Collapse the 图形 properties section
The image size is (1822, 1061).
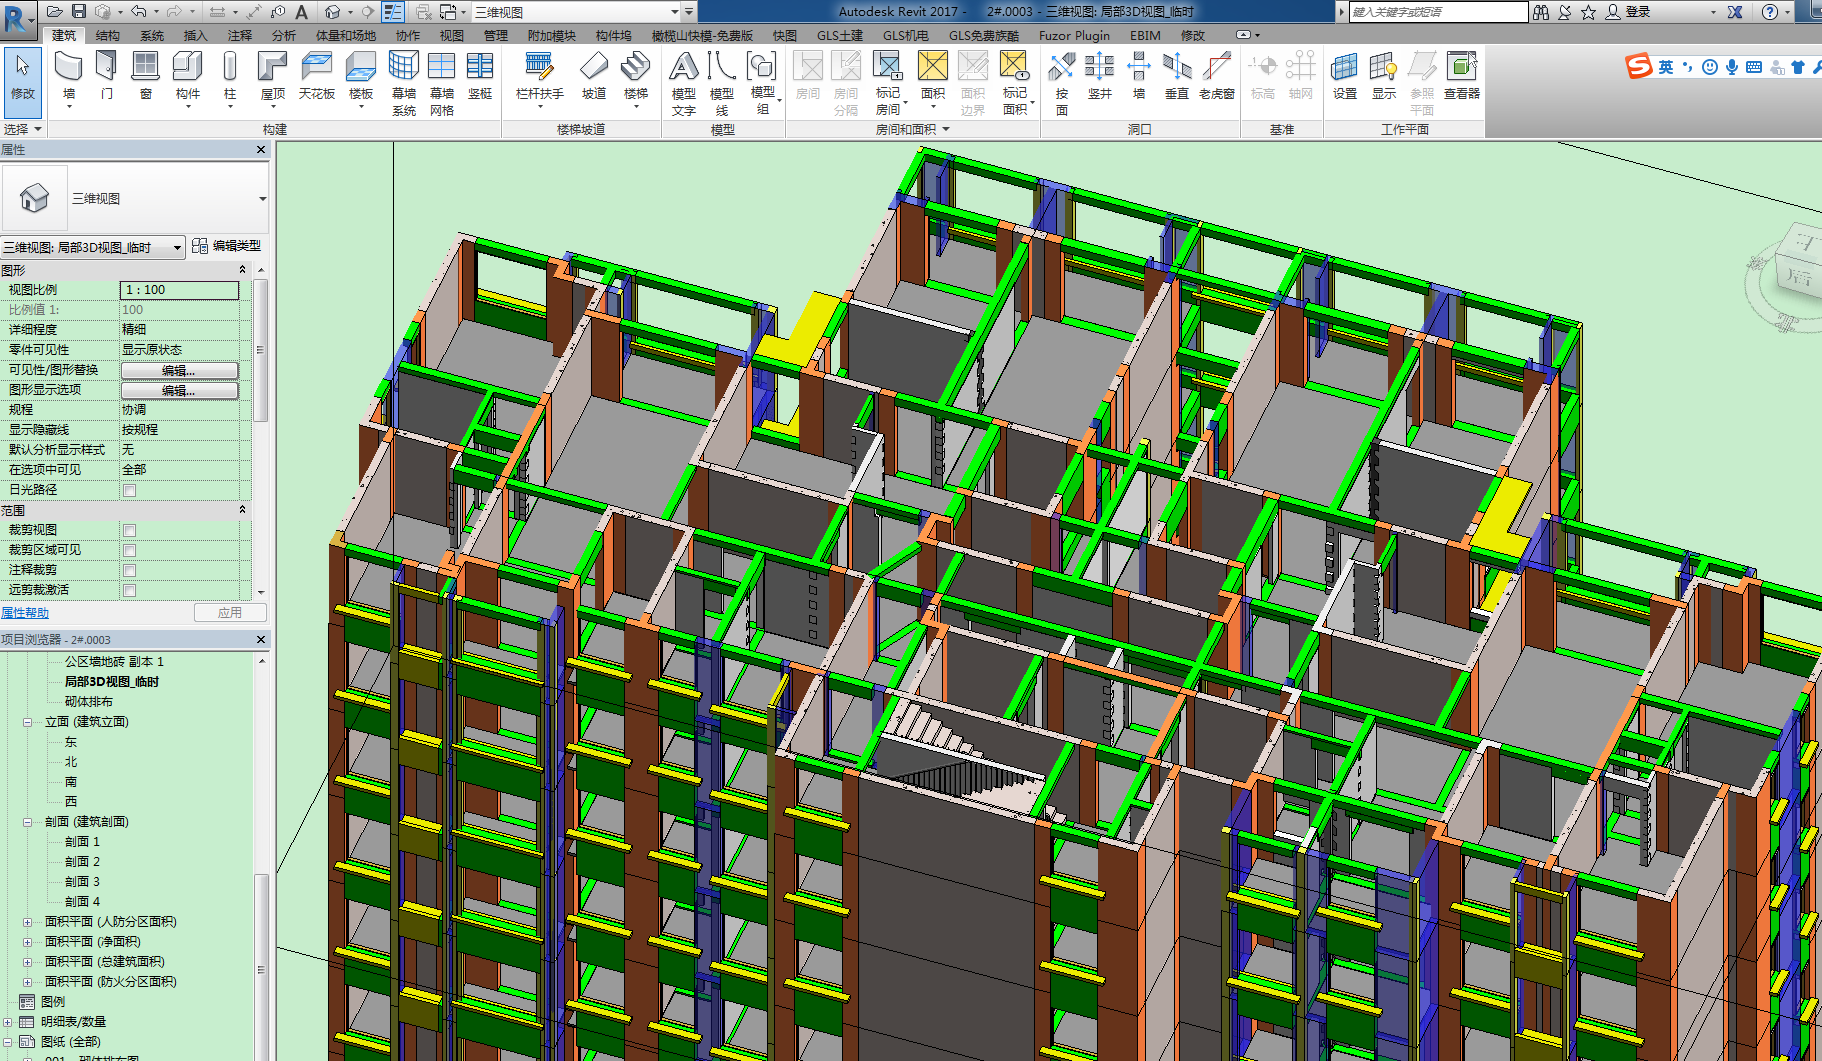click(x=242, y=270)
